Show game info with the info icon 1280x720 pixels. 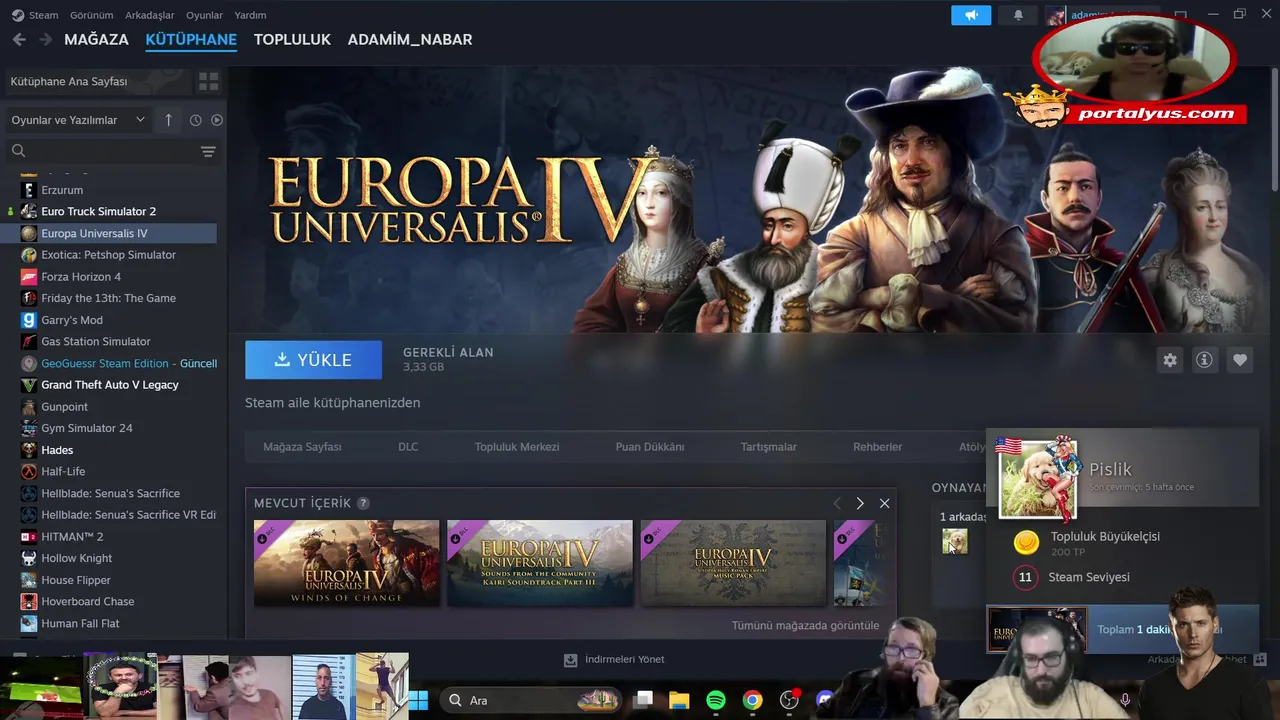coord(1204,360)
